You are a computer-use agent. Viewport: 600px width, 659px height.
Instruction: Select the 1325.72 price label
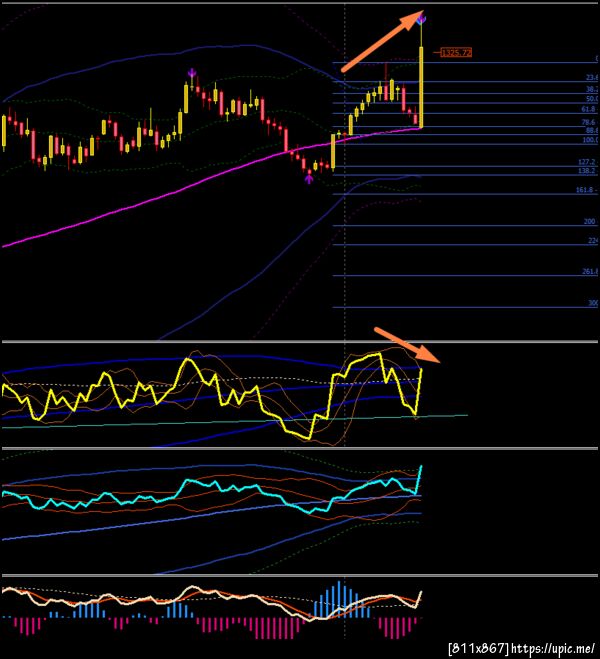[456, 53]
